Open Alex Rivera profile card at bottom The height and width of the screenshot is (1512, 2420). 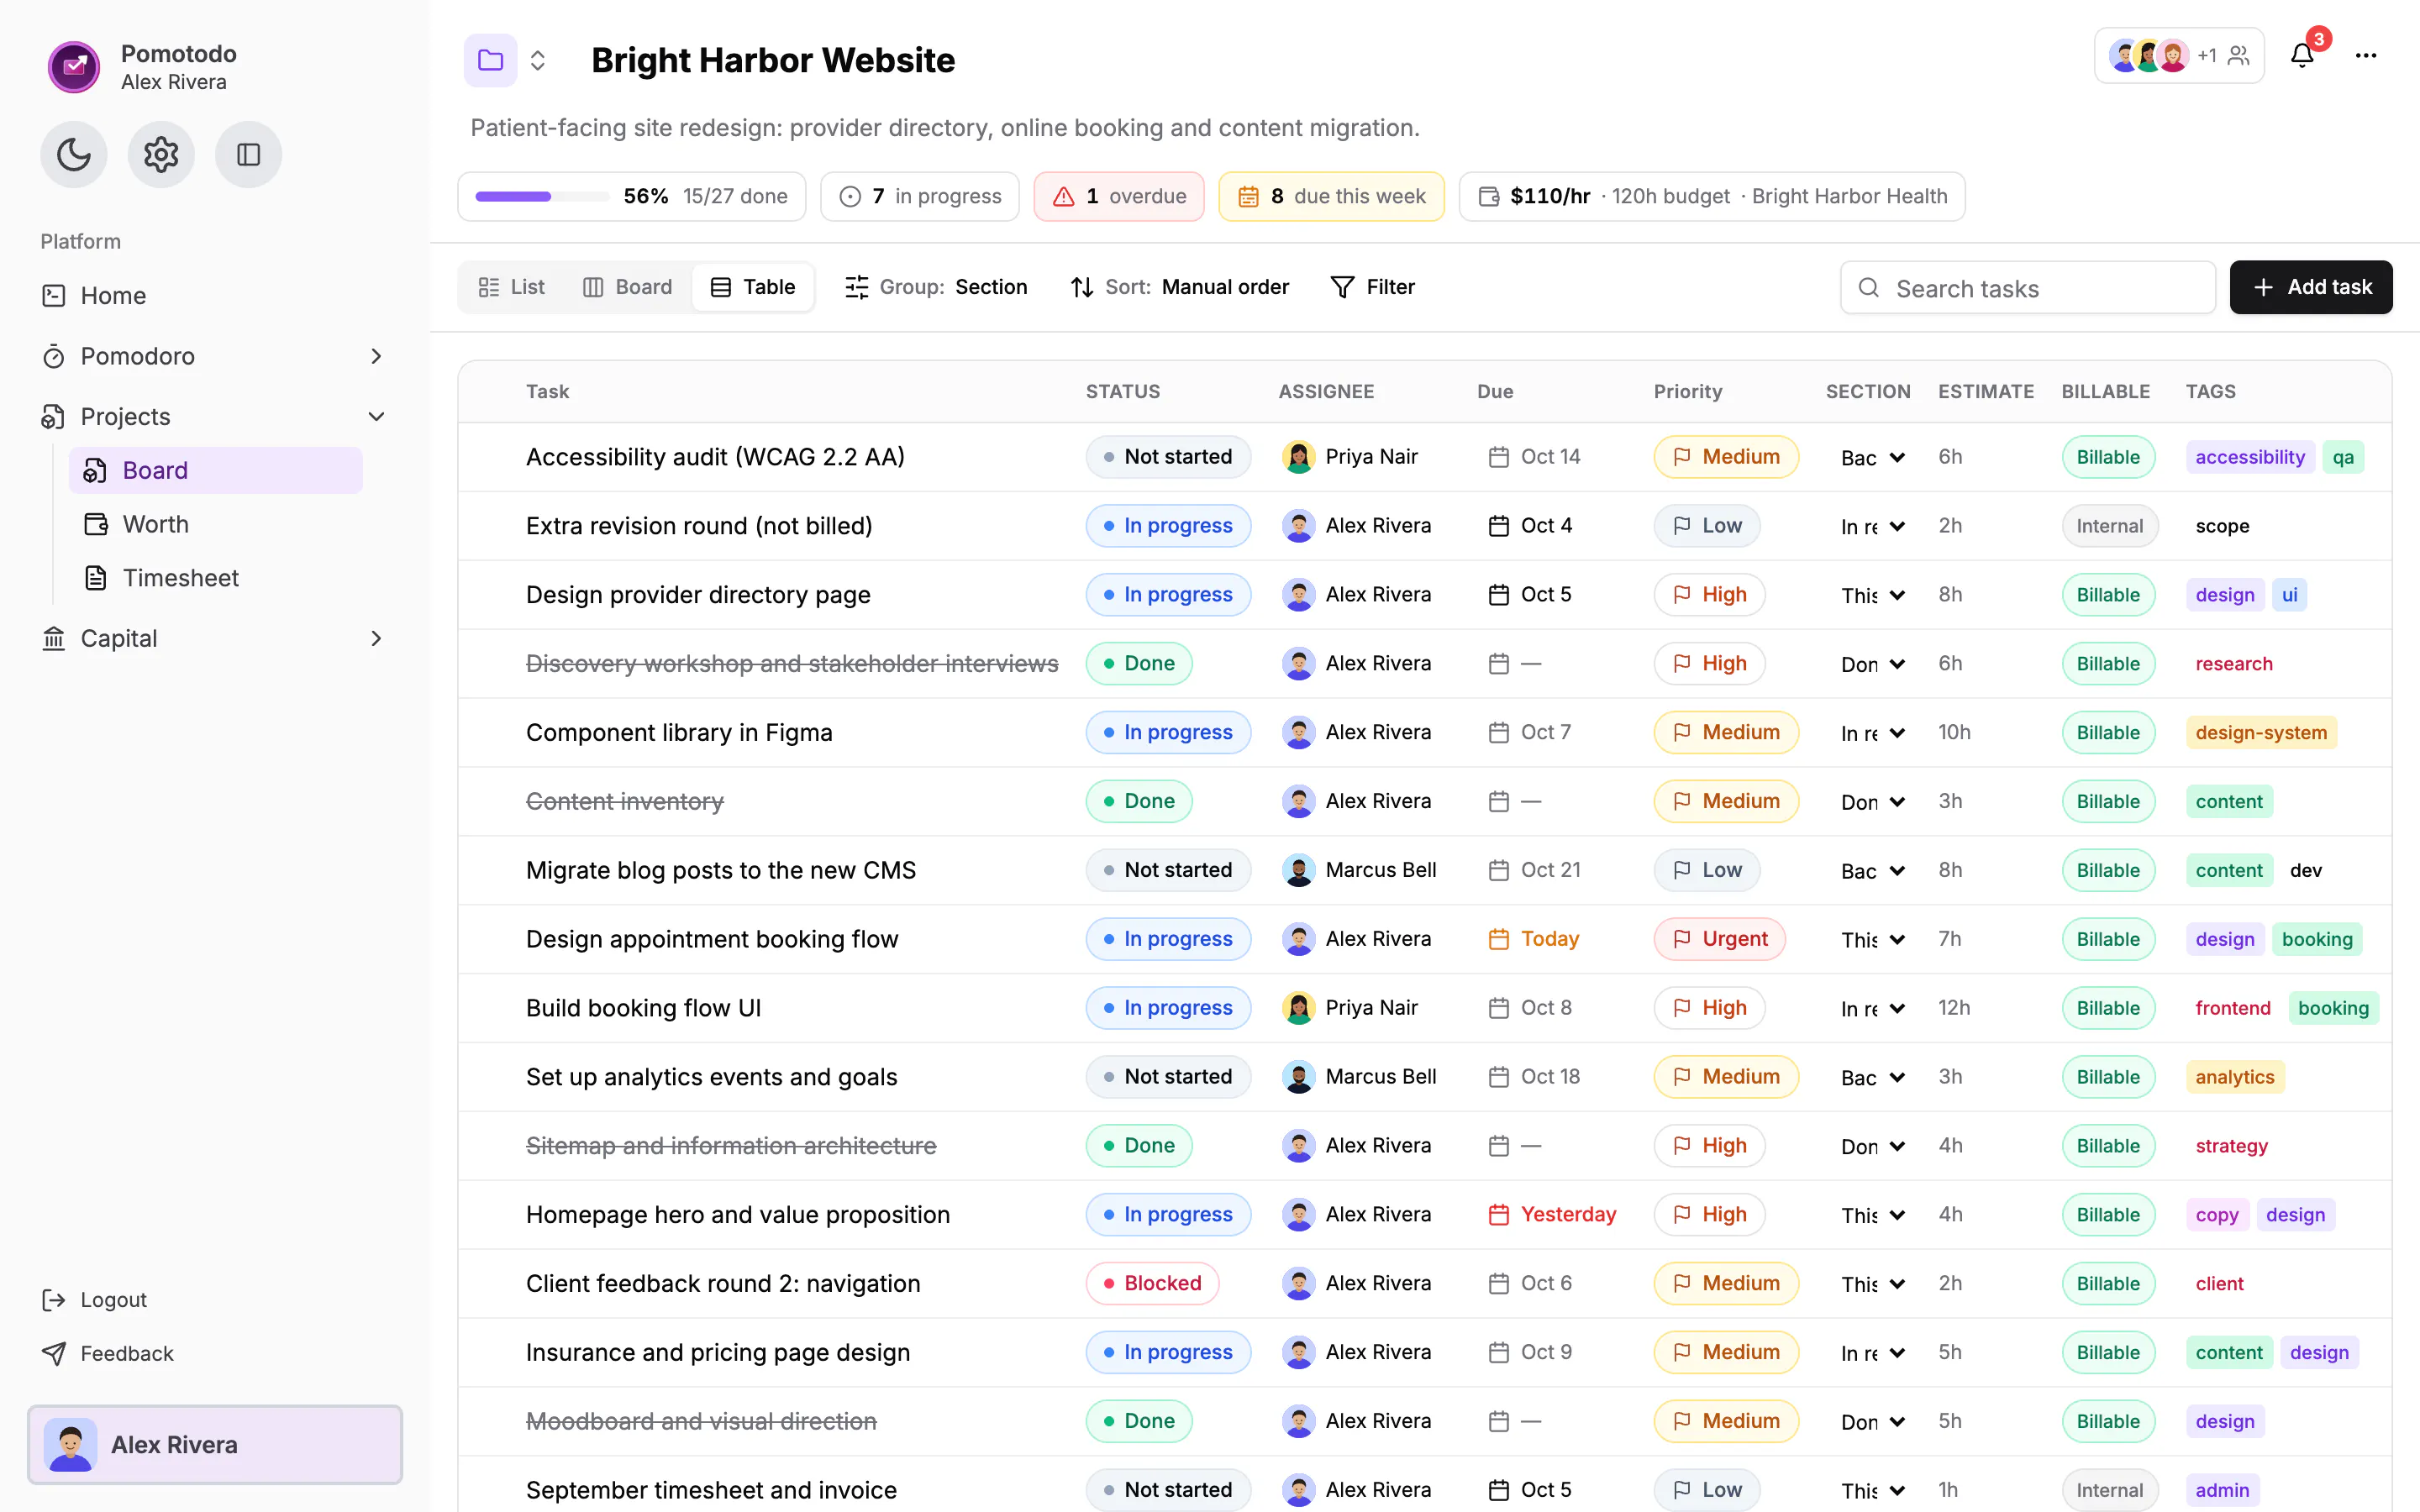click(x=215, y=1444)
